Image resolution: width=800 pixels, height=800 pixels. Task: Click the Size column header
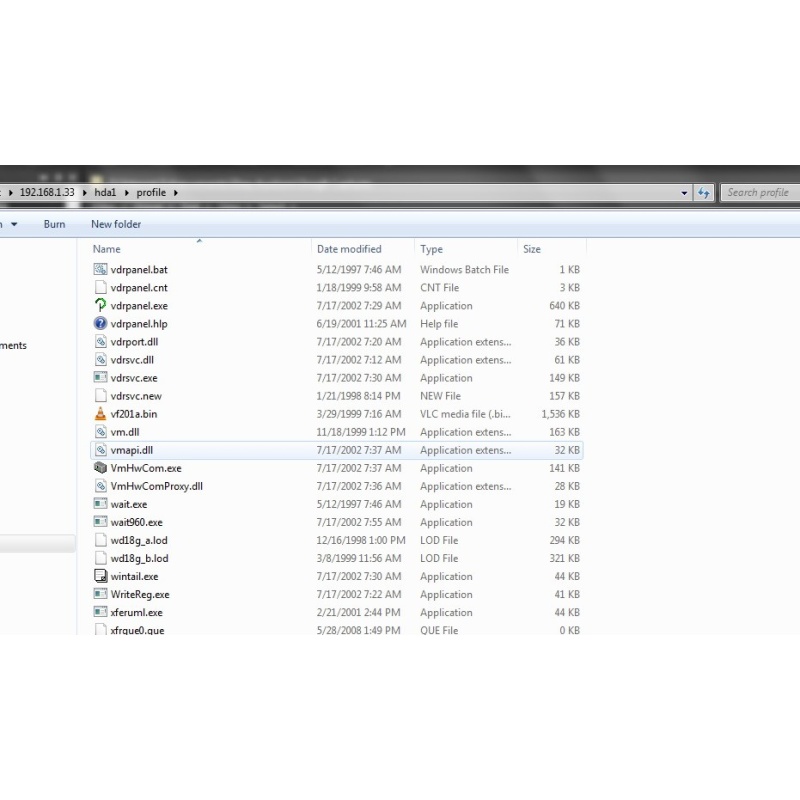tap(532, 249)
